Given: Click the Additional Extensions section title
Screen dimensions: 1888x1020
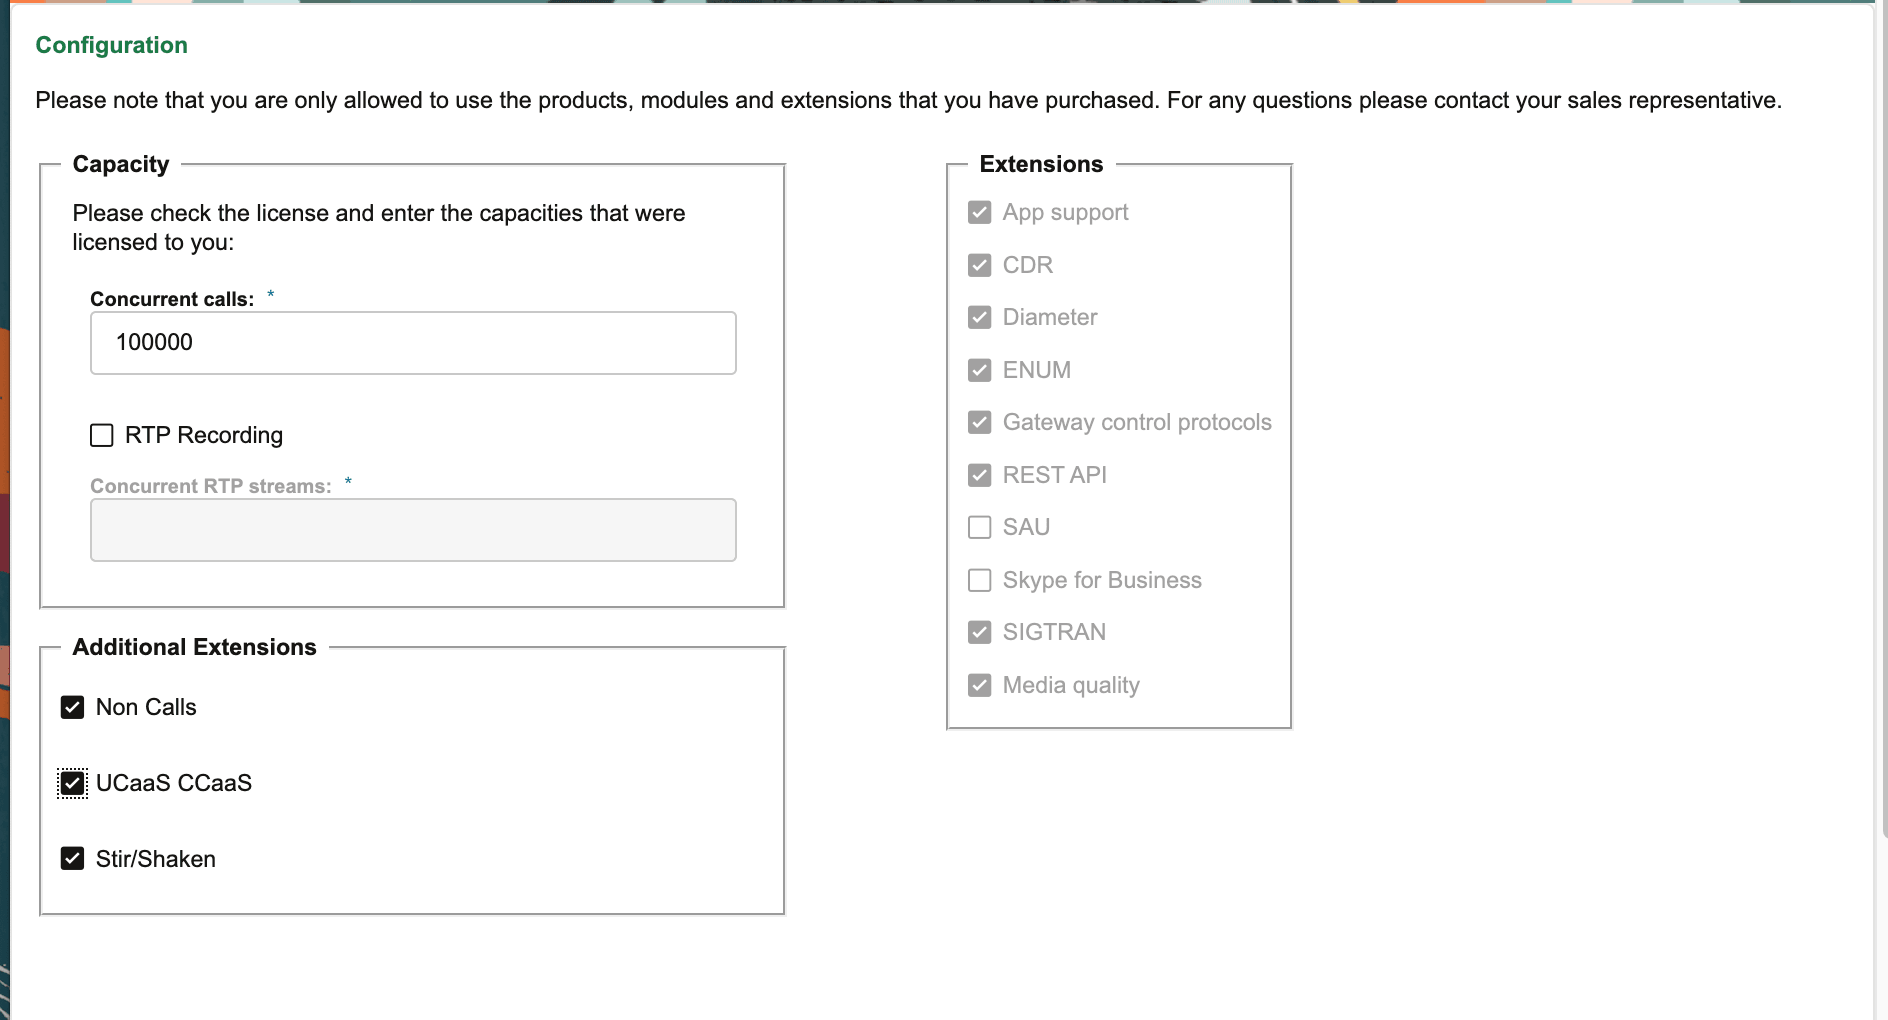Looking at the screenshot, I should click(194, 647).
